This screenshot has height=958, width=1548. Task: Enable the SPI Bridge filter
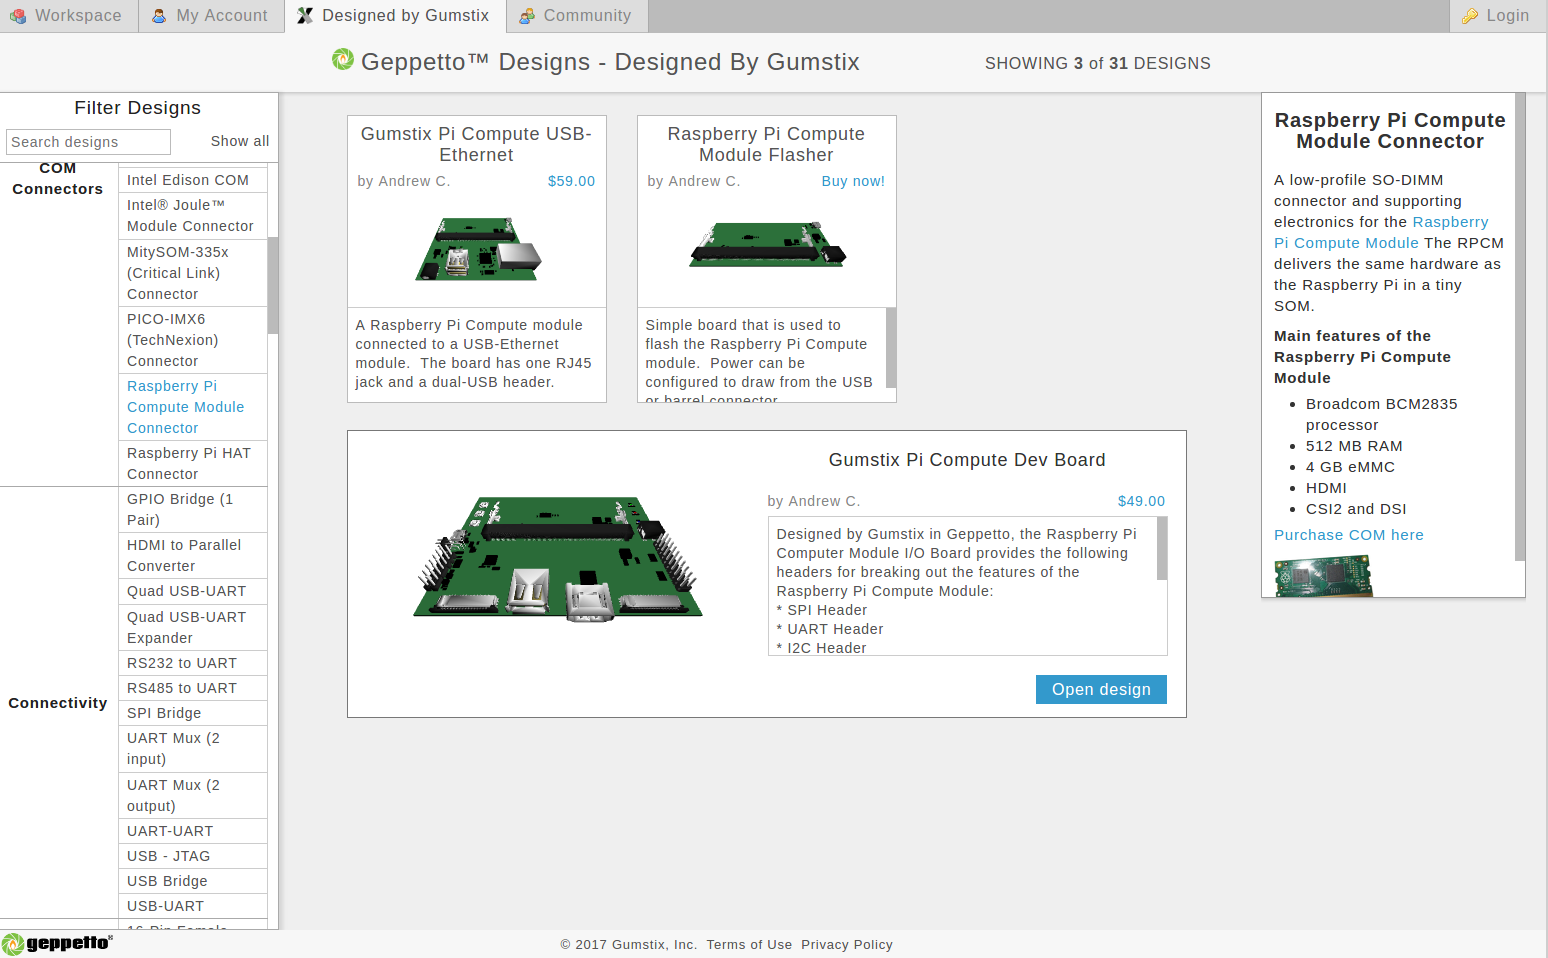point(164,713)
